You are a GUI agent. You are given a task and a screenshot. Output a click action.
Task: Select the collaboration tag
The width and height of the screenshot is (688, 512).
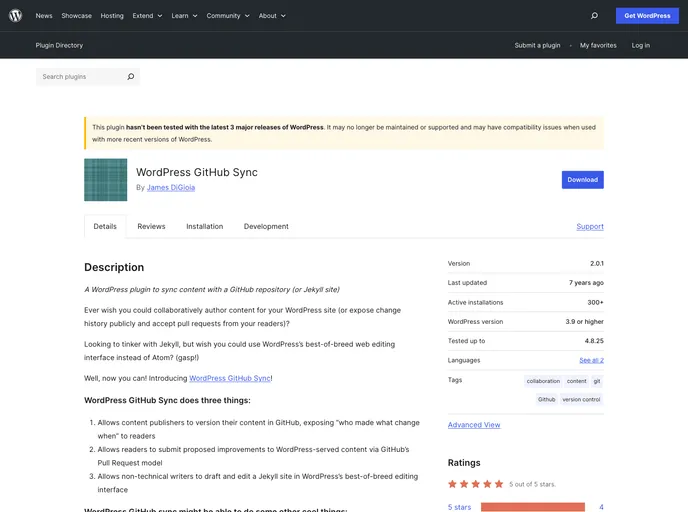[543, 381]
